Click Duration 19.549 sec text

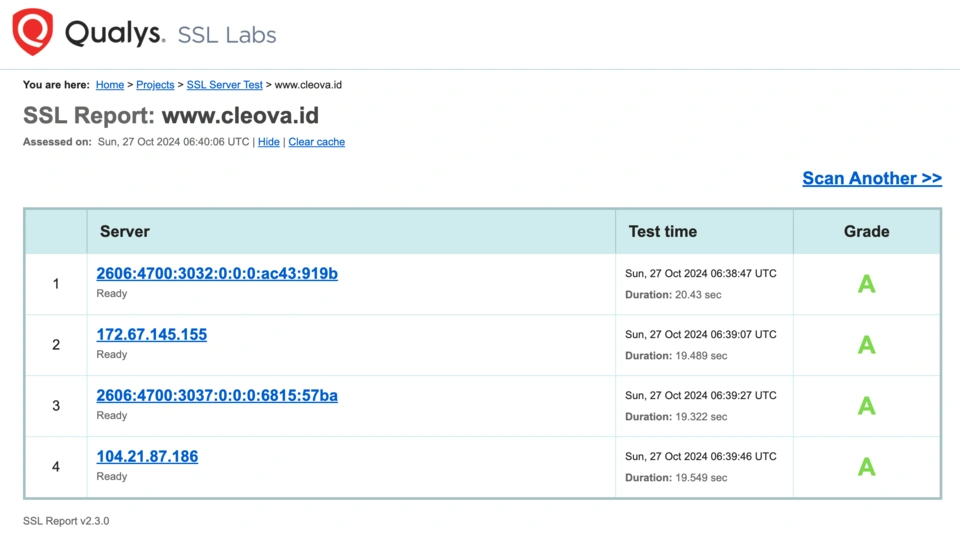676,478
